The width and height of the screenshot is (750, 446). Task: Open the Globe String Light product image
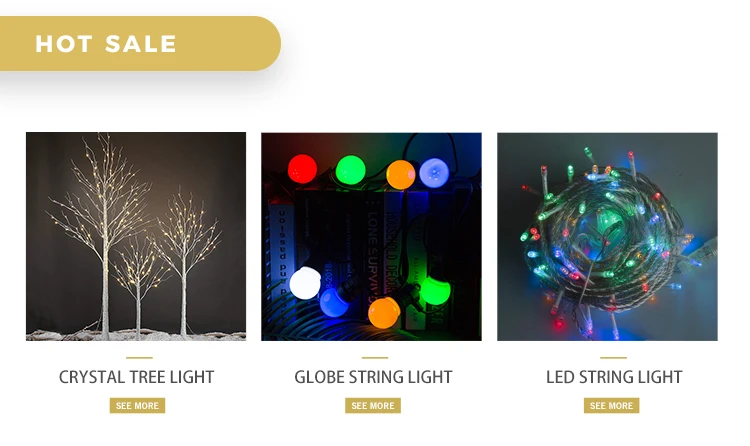372,236
